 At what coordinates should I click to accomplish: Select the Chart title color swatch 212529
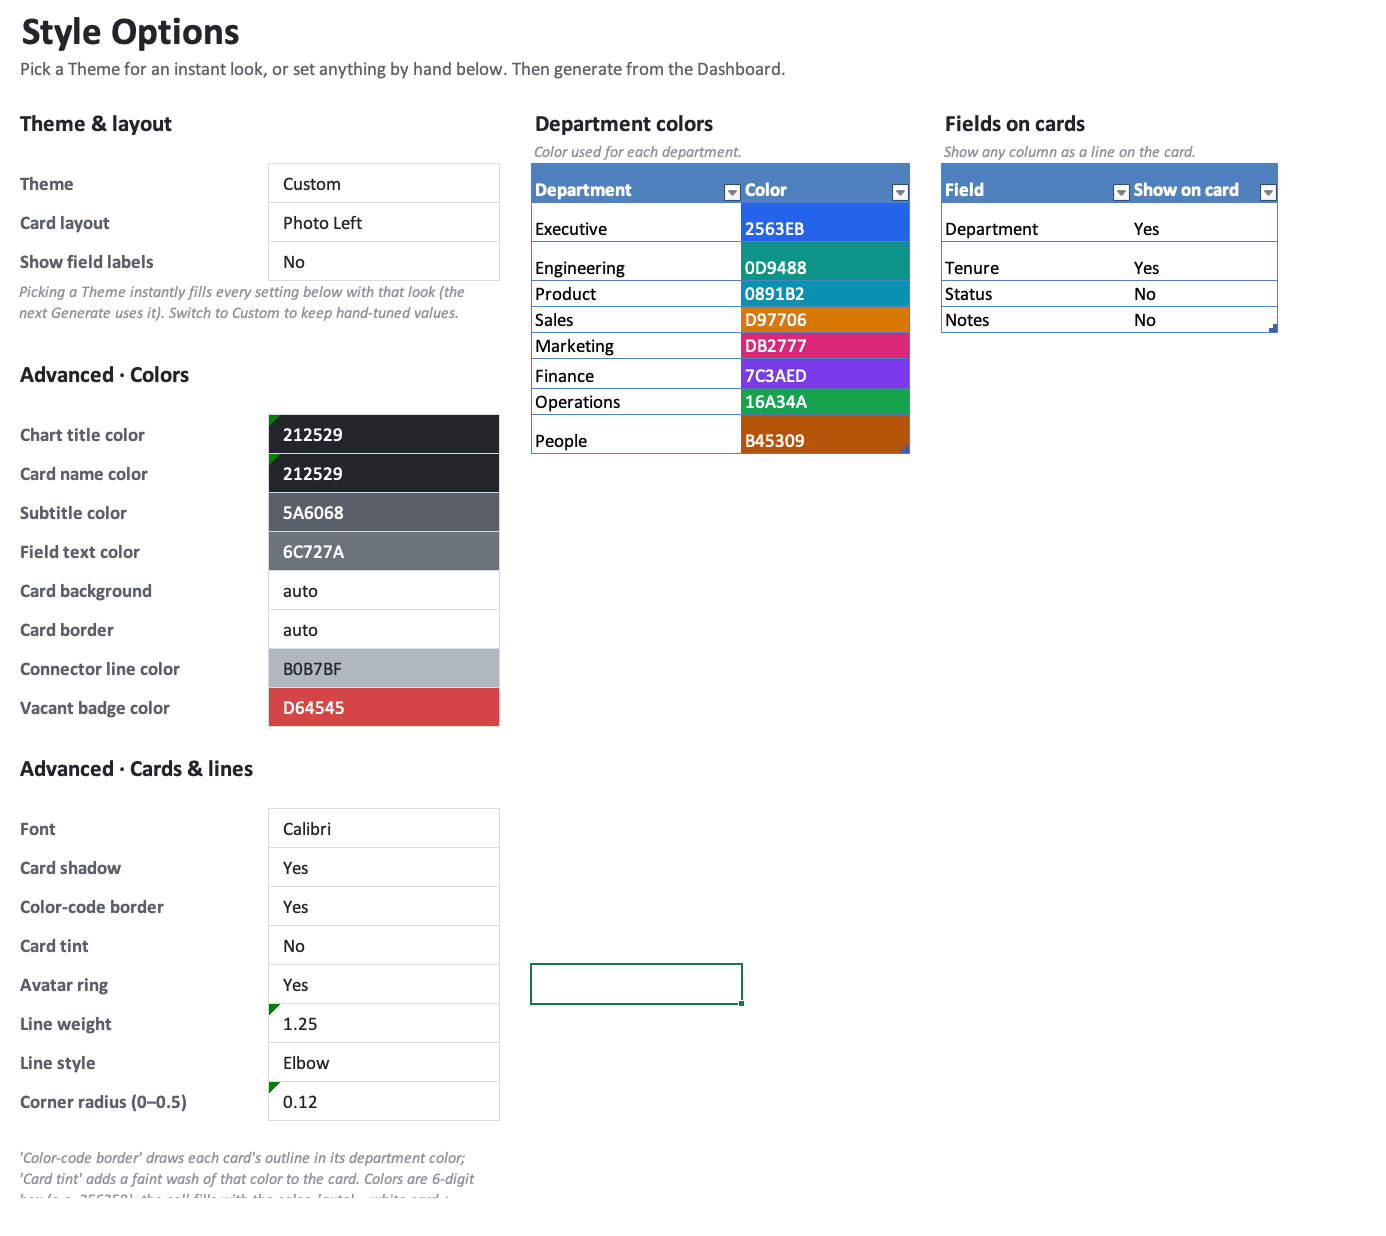pos(384,434)
